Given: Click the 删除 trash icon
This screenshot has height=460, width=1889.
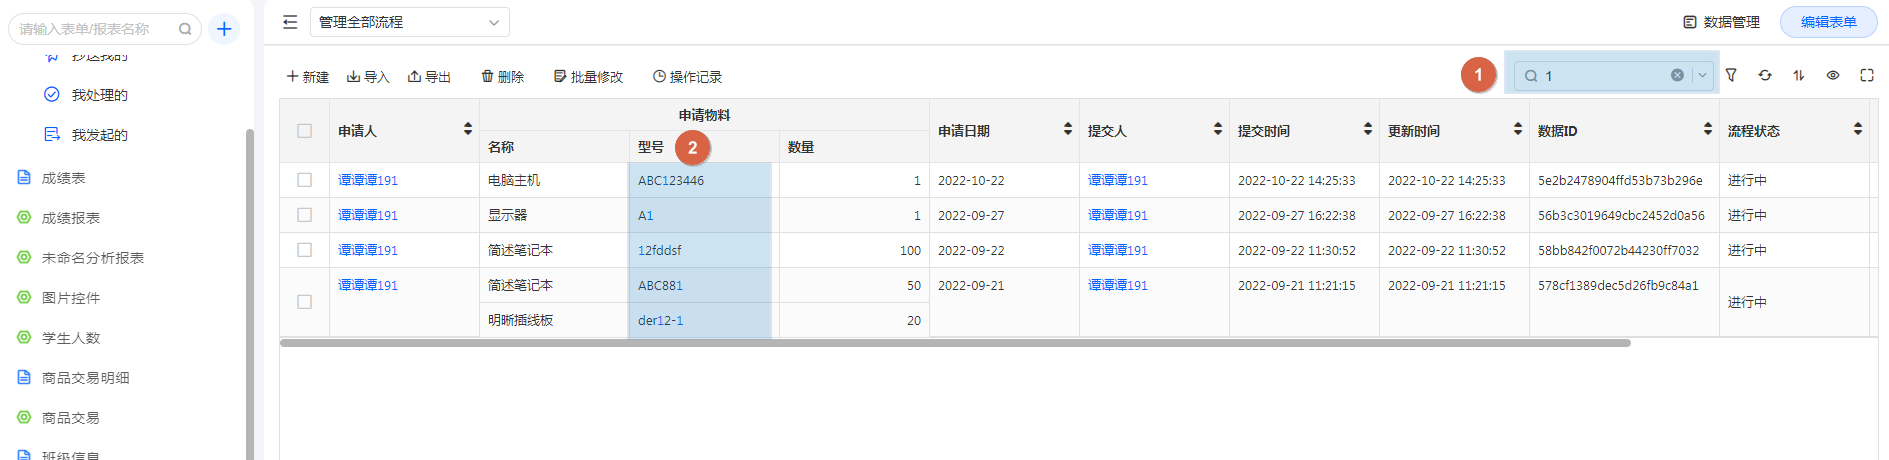Looking at the screenshot, I should click(502, 77).
